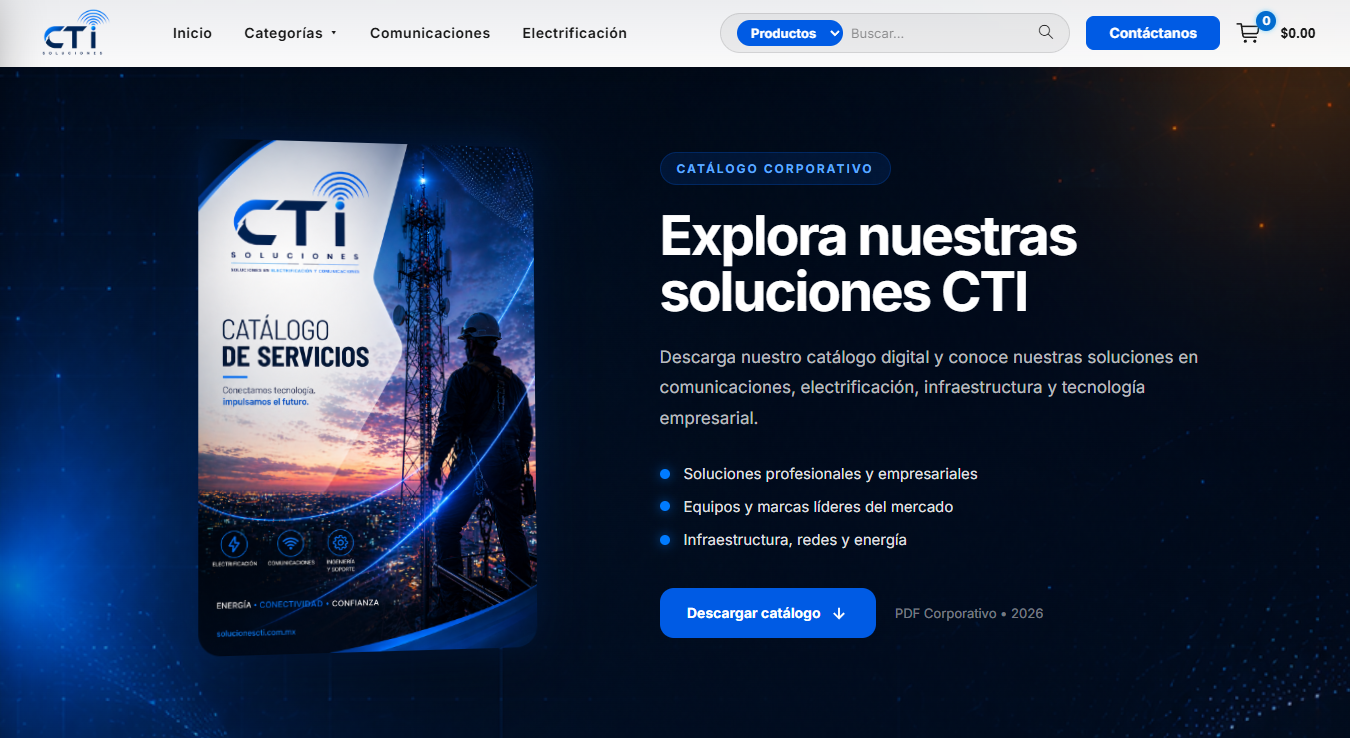This screenshot has height=738, width=1350.
Task: Click Energía · Conectividad · Confianza text on cover
Action: click(x=297, y=604)
